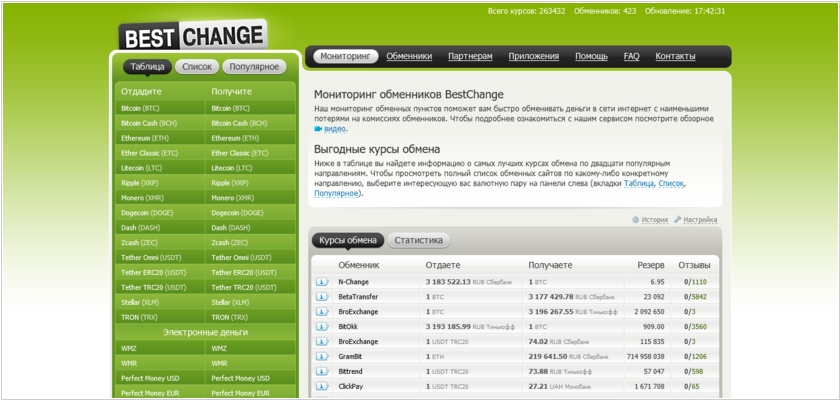
Task: Click the BestChange logo
Action: tap(192, 36)
